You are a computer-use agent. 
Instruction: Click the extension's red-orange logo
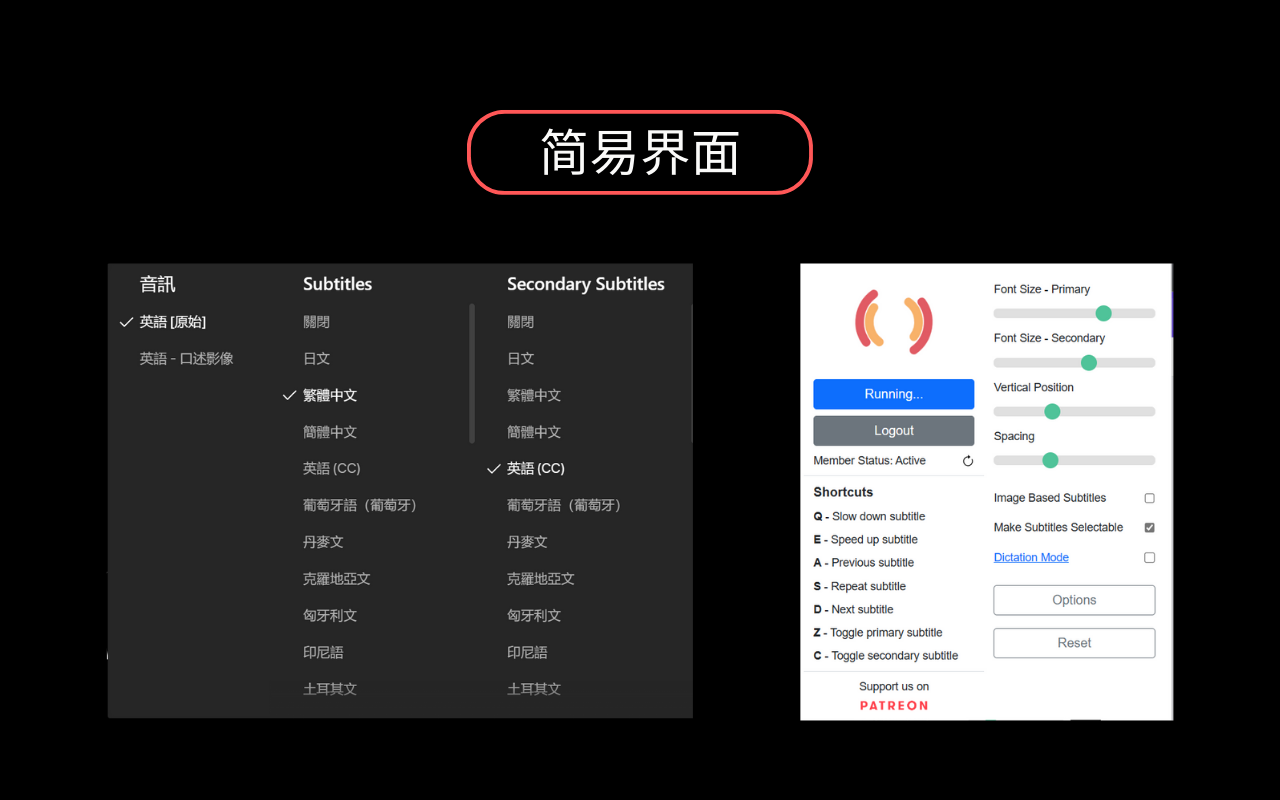point(894,323)
